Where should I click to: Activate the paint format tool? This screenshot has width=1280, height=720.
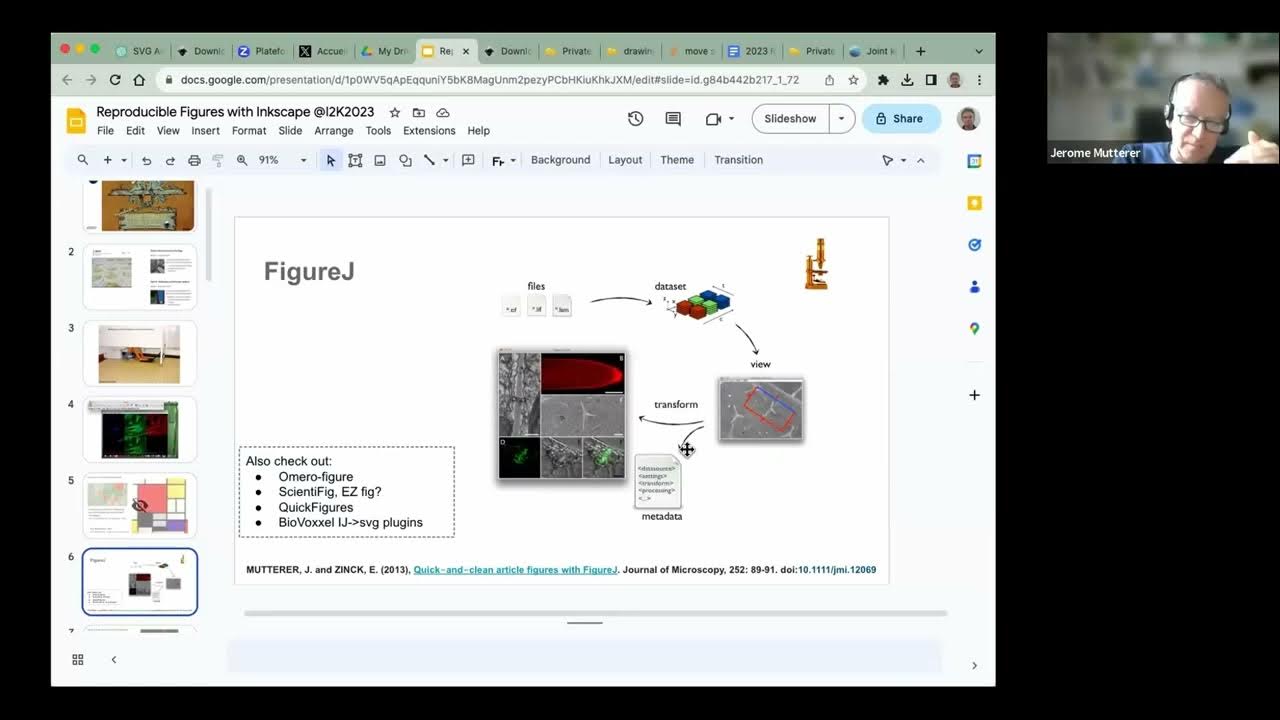[x=217, y=160]
